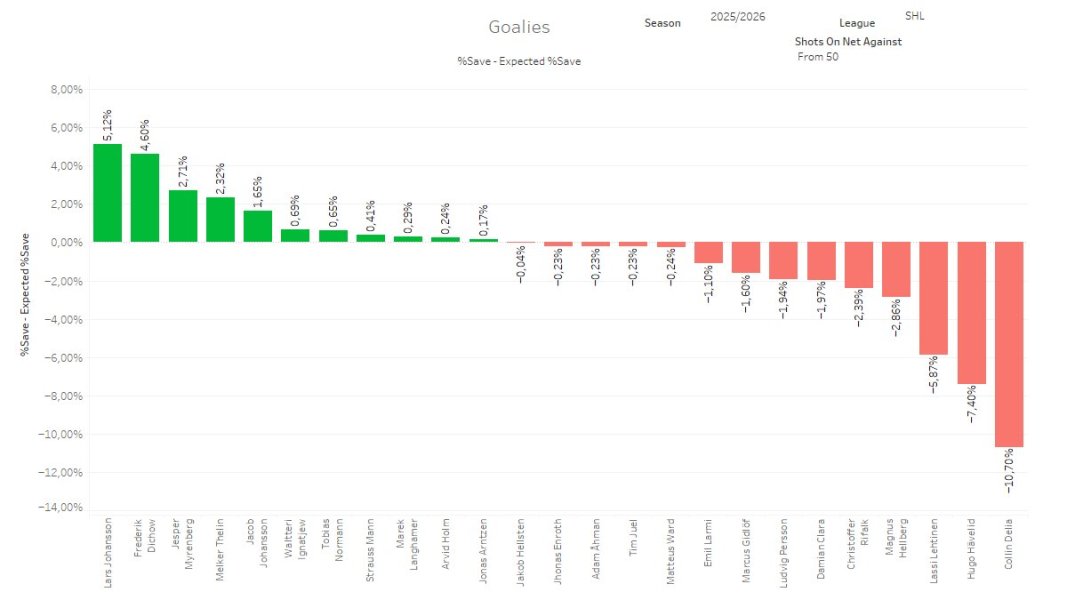Click the 5,12% data label
The image size is (1067, 600).
click(107, 126)
